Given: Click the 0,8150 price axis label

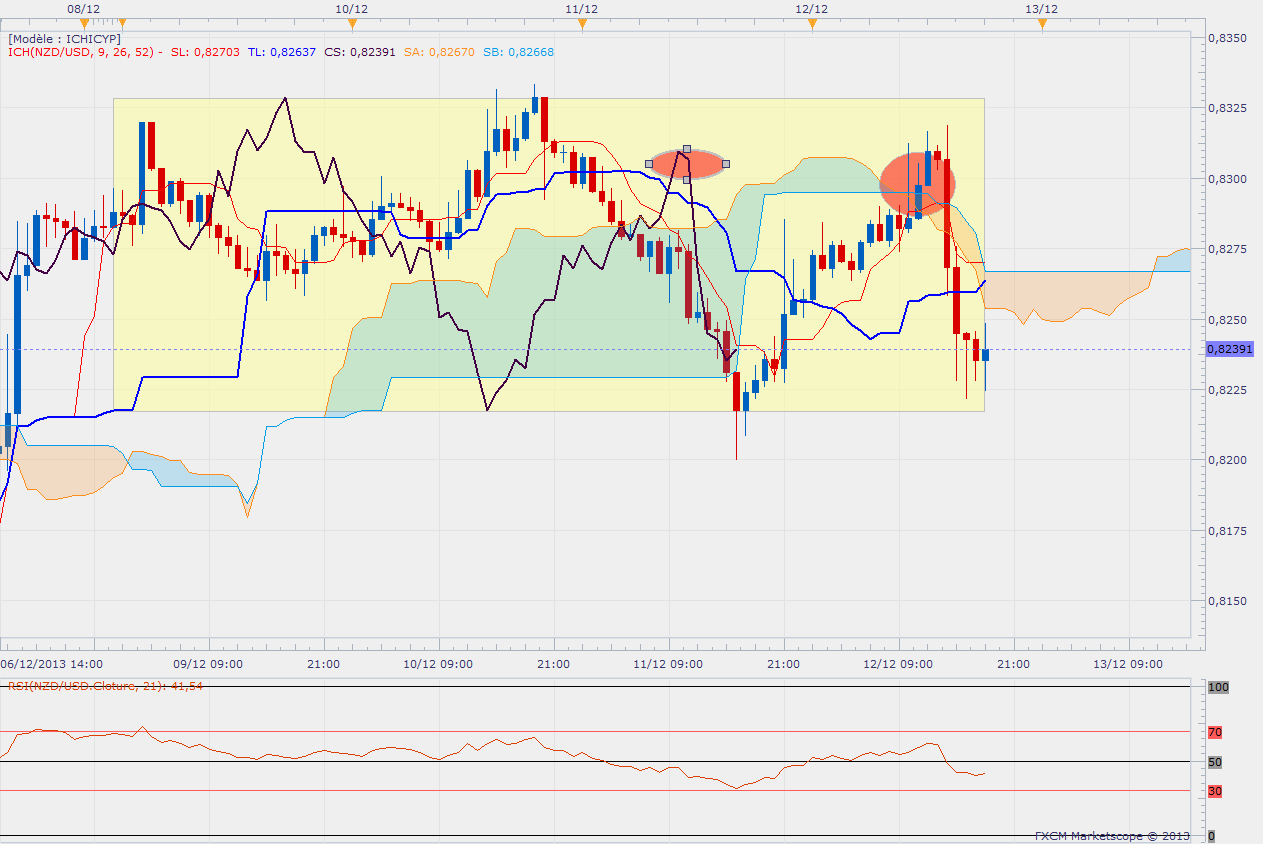Looking at the screenshot, I should (1227, 601).
